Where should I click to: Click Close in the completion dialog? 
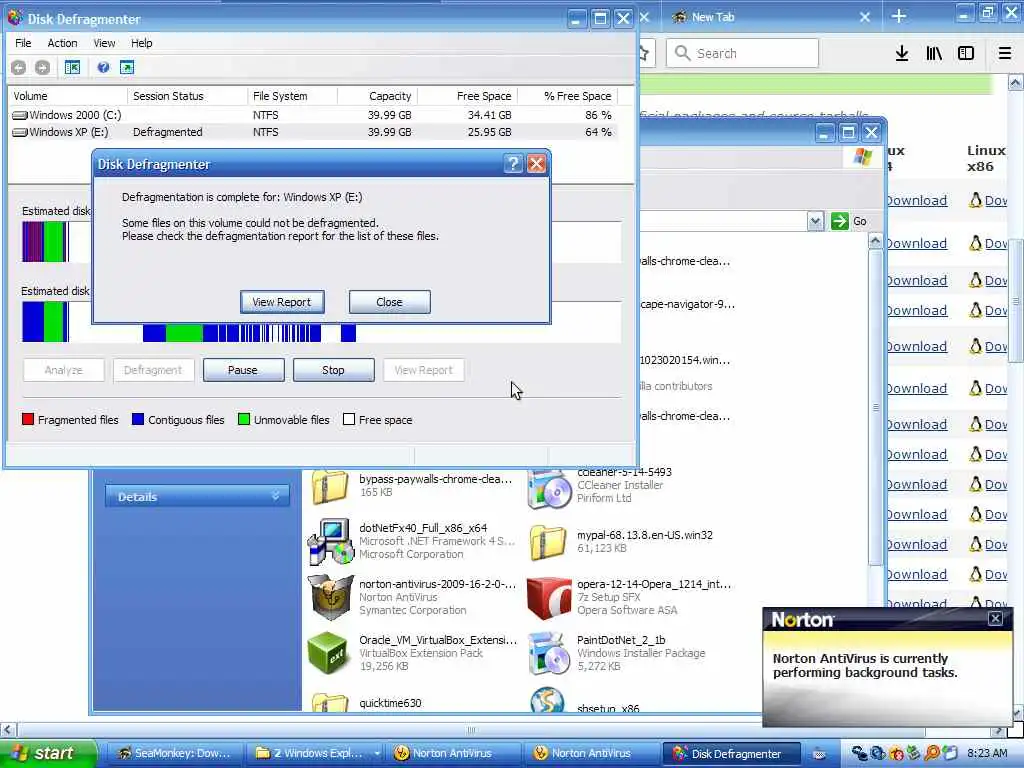tap(389, 302)
